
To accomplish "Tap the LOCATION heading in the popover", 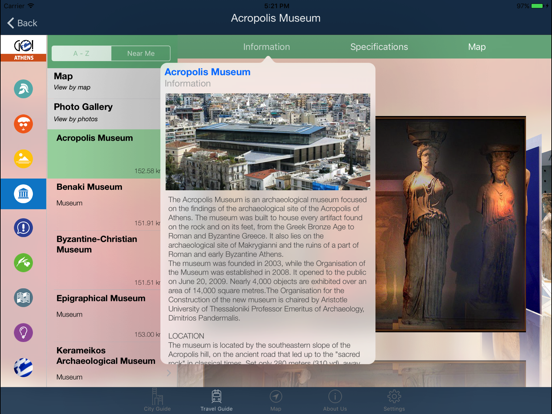I will pos(186,336).
